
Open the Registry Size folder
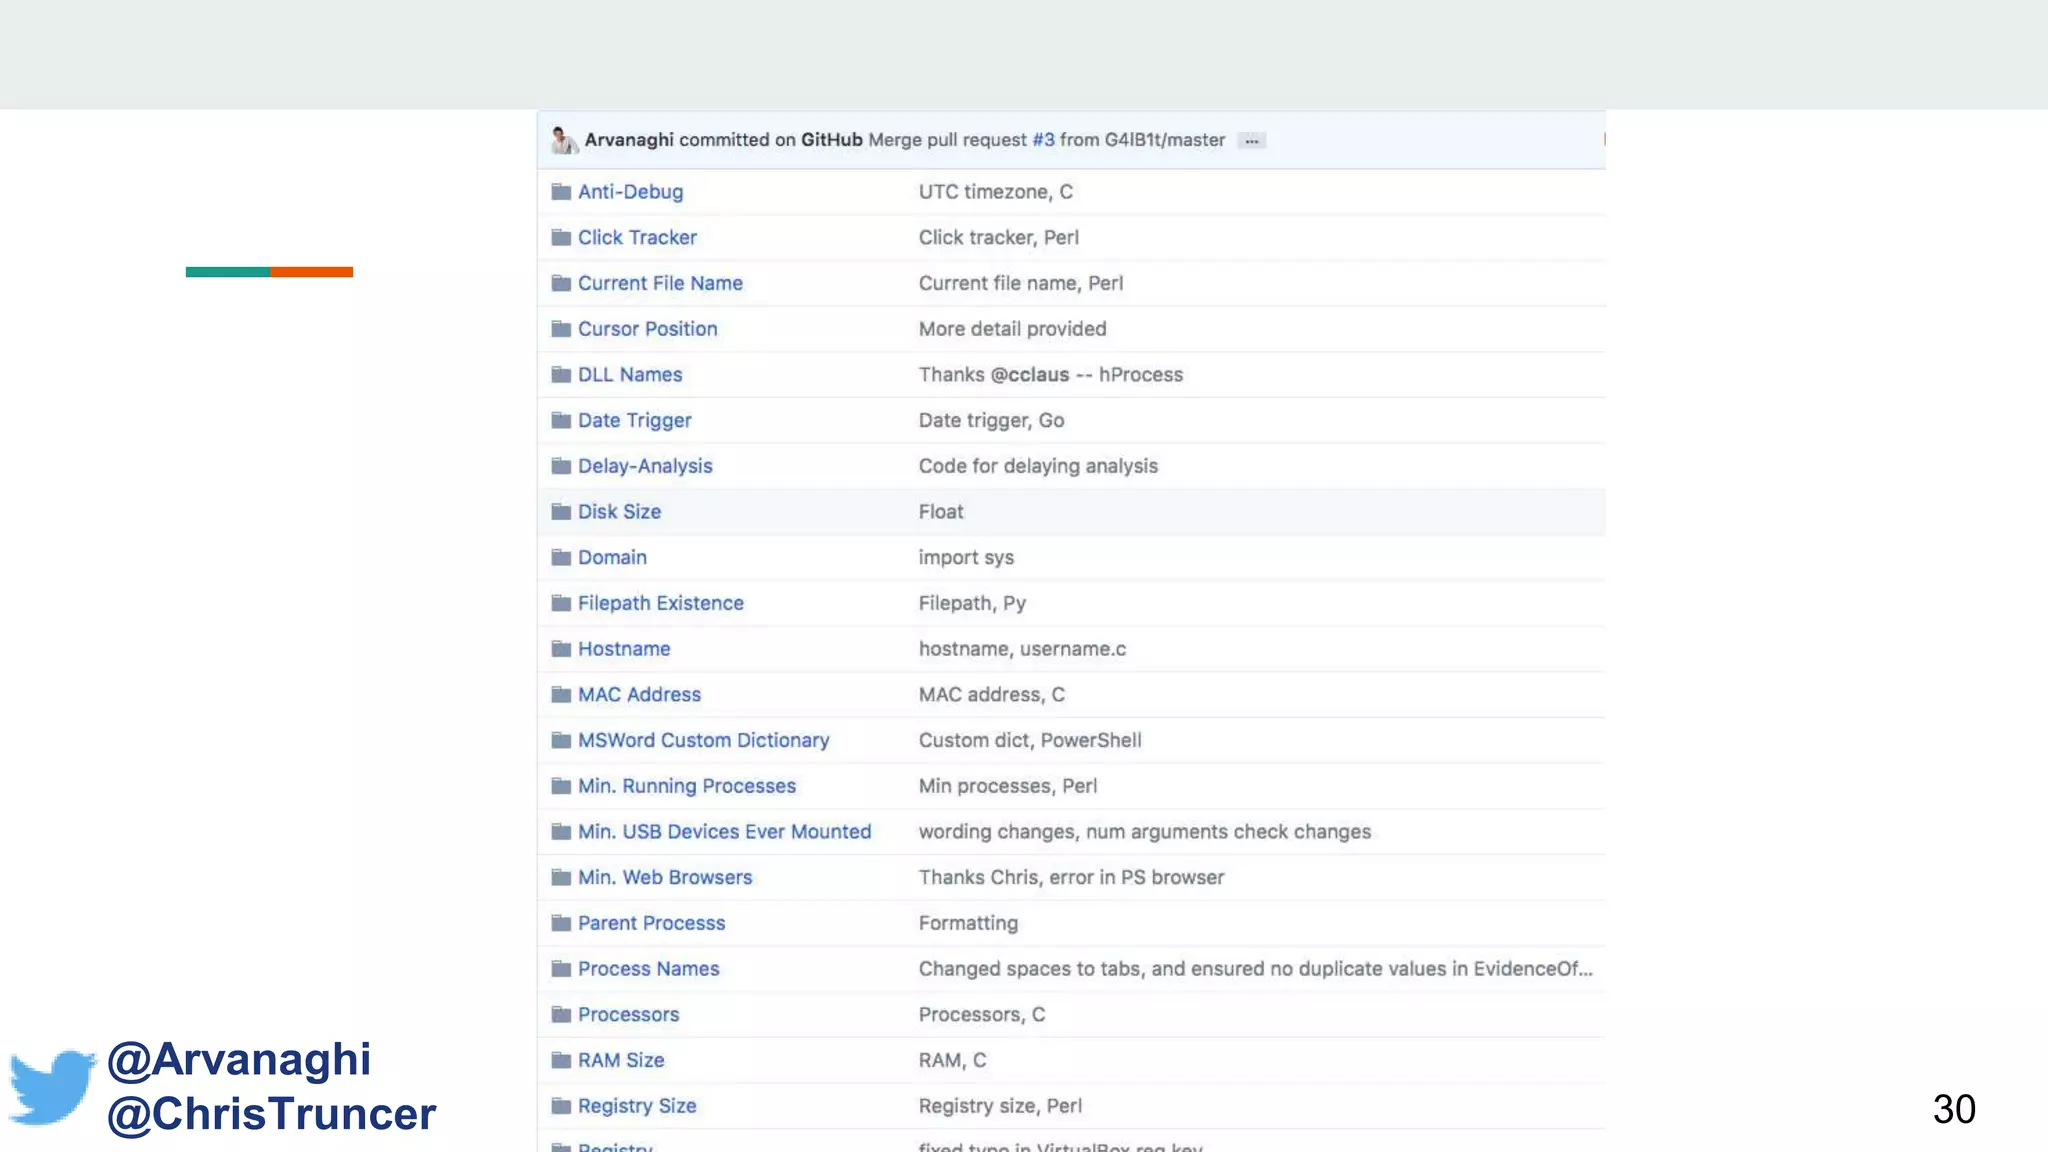[636, 1106]
